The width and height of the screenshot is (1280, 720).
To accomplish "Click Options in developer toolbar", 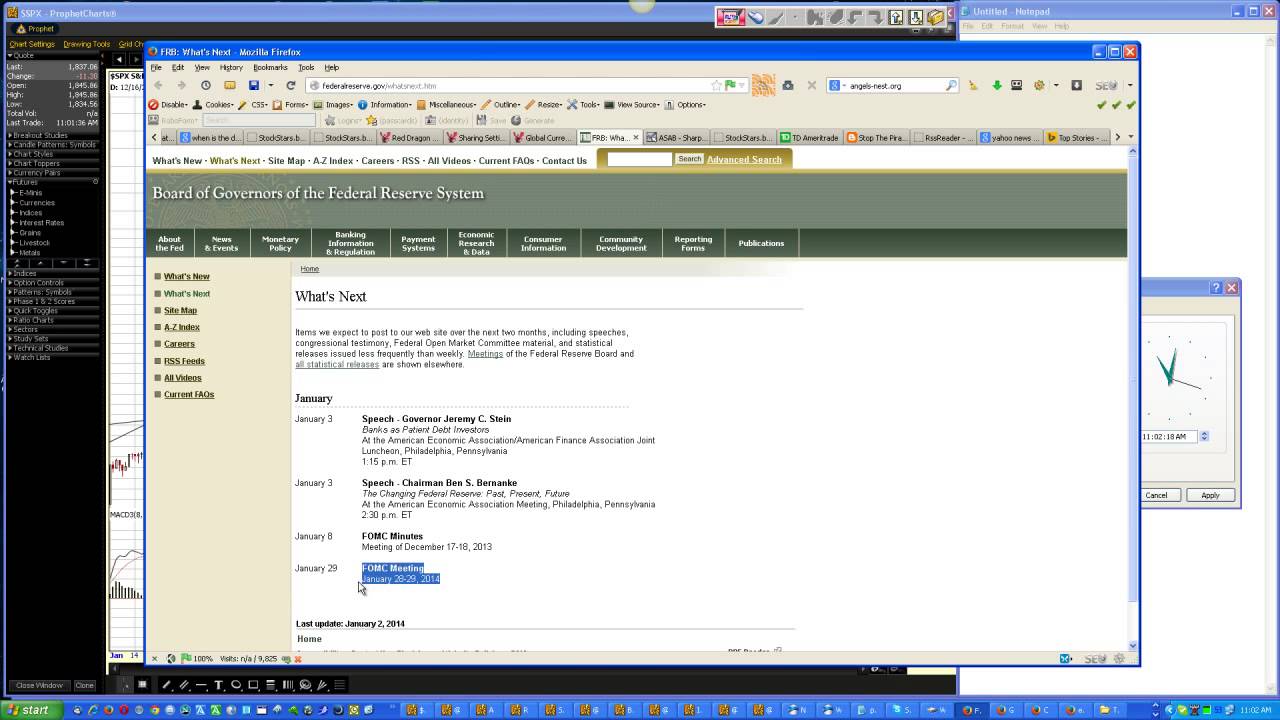I will point(686,105).
